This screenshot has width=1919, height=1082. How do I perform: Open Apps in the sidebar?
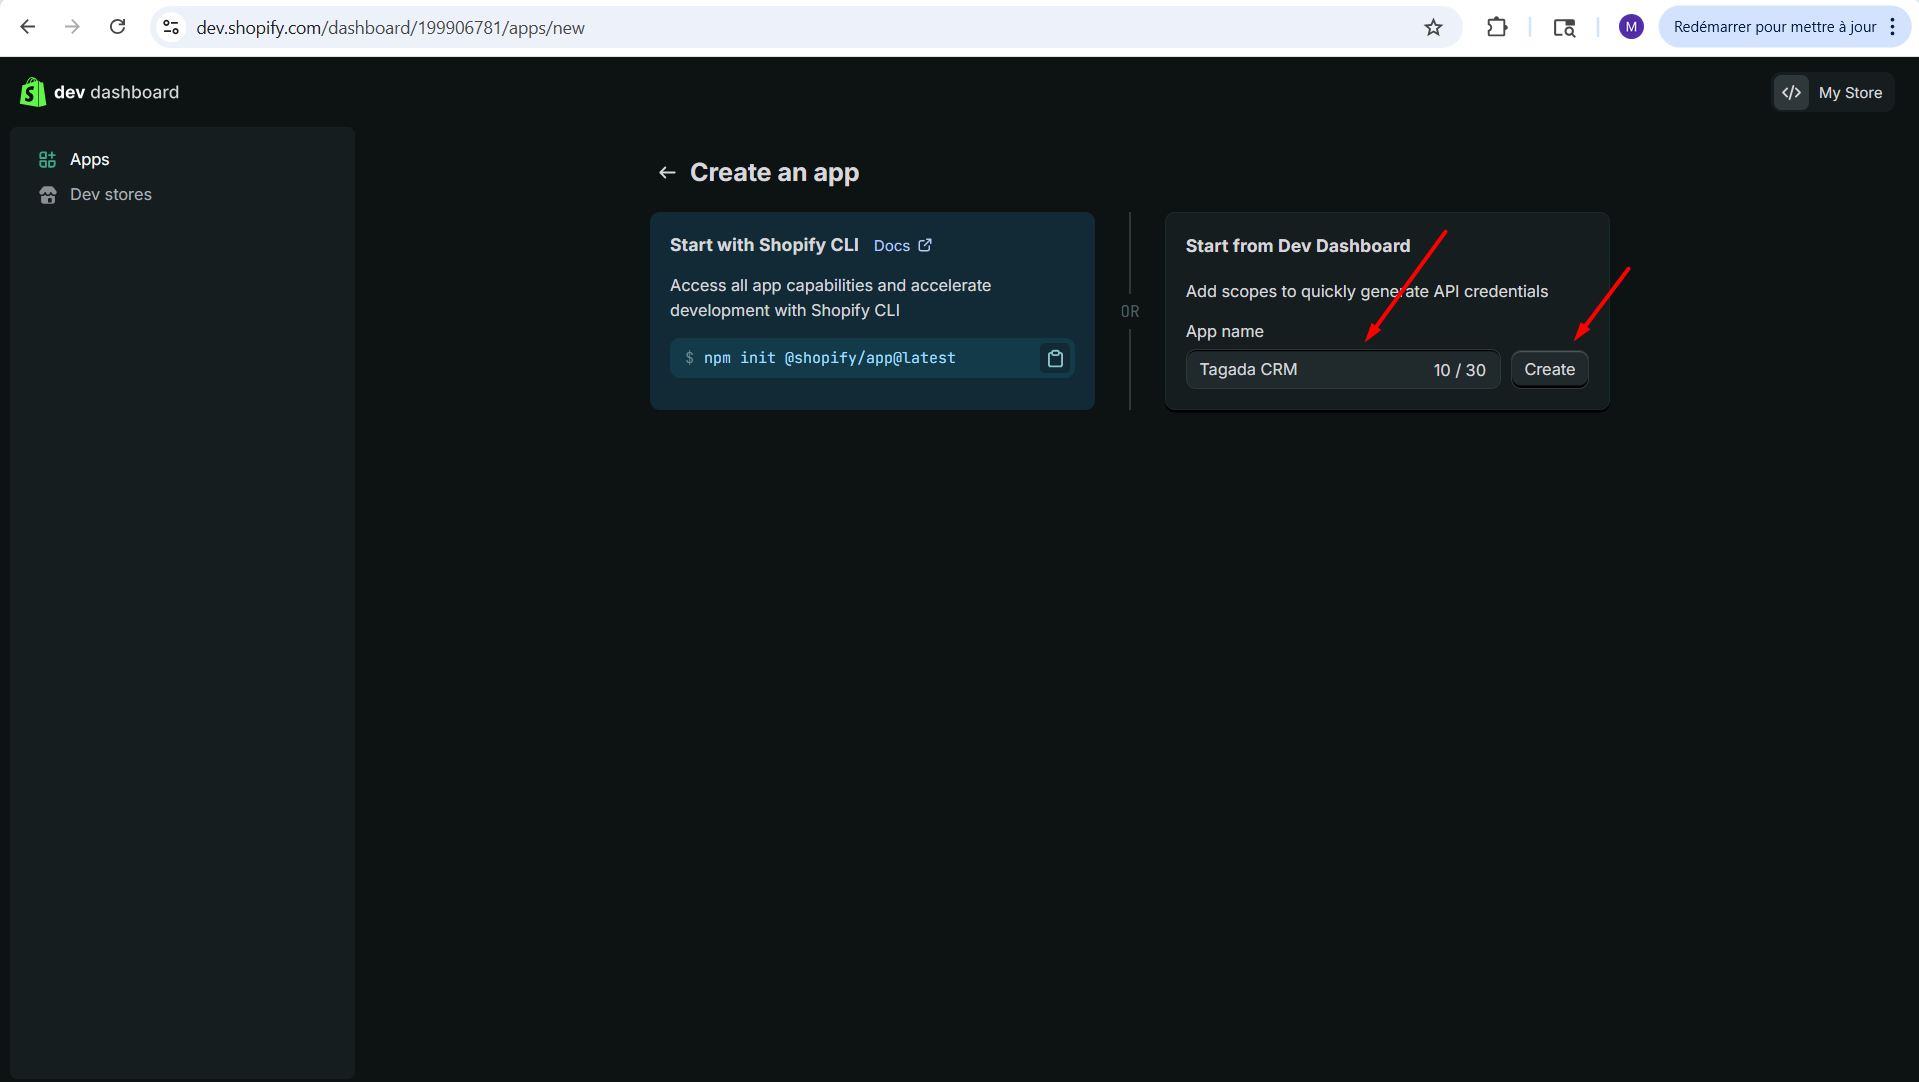[x=90, y=160]
